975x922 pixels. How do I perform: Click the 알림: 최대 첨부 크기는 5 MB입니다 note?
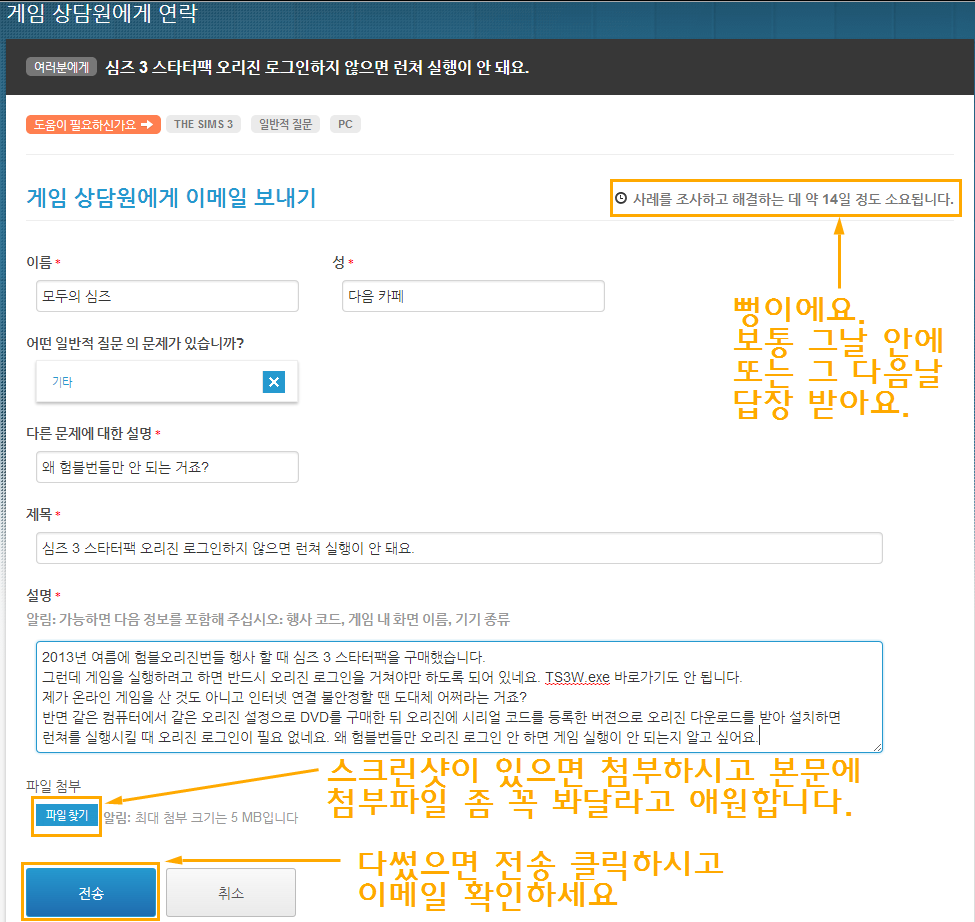pos(200,817)
